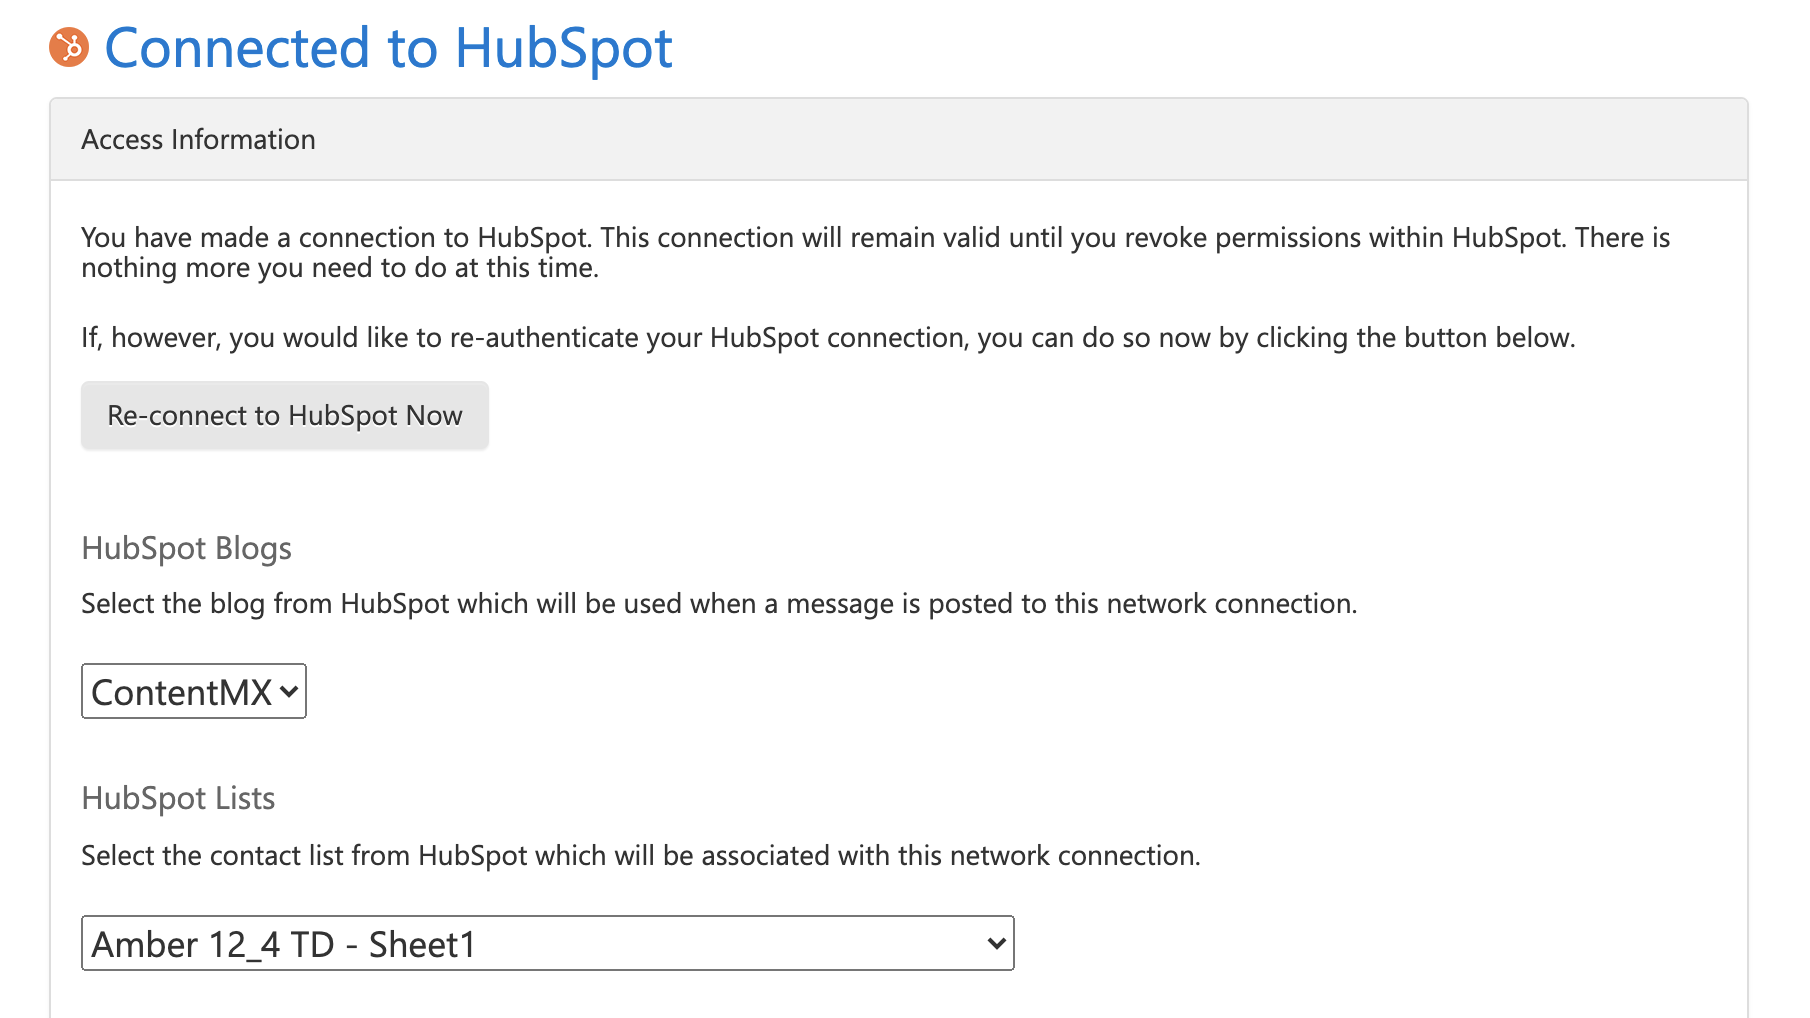Click the Connected to HubSpot heading
The height and width of the screenshot is (1018, 1810).
[392, 46]
